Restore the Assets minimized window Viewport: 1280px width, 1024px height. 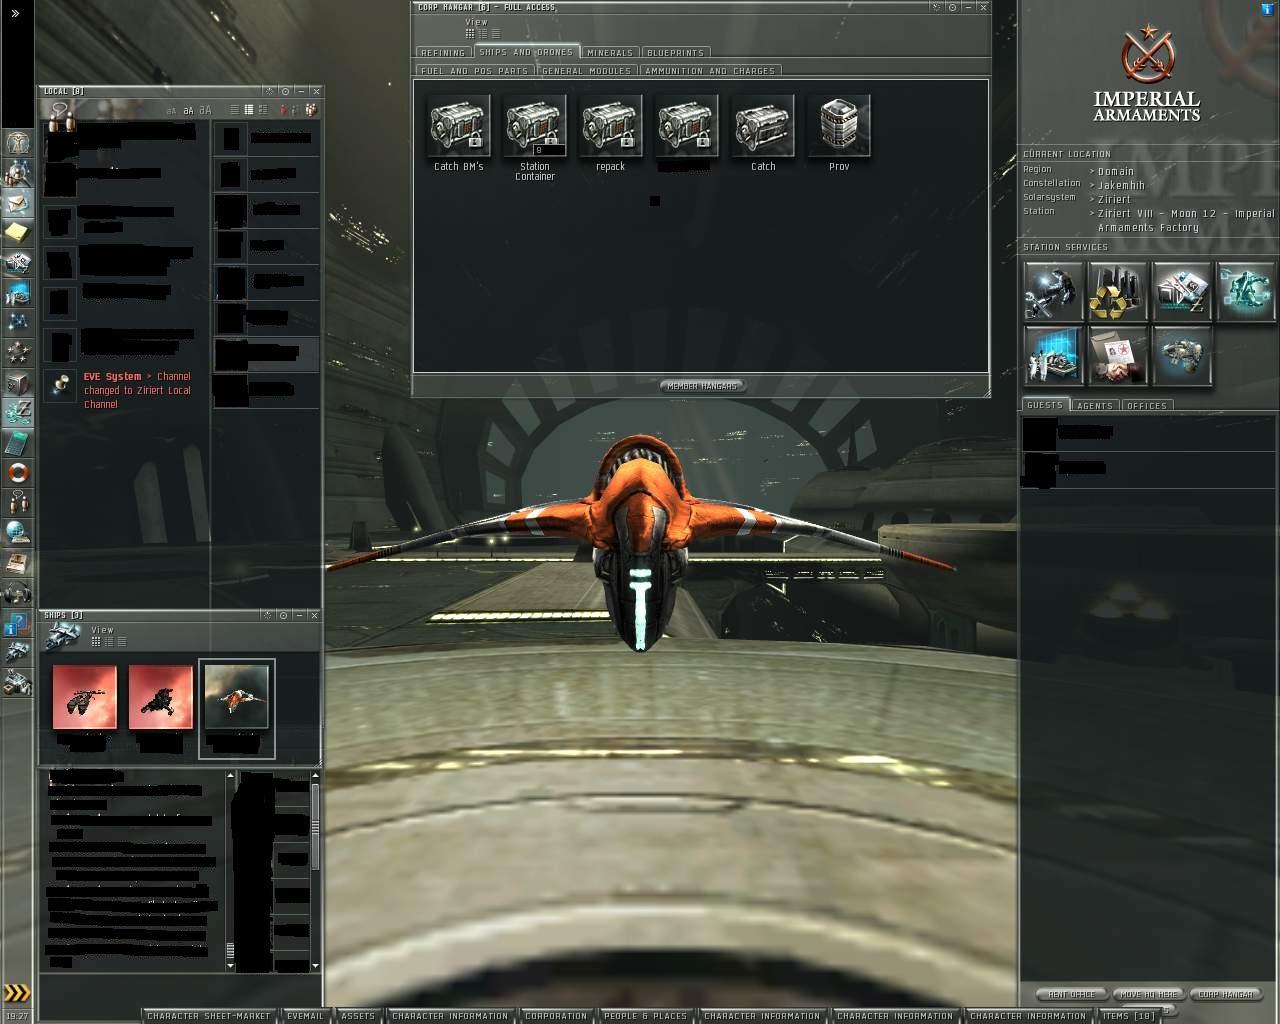coord(358,1016)
